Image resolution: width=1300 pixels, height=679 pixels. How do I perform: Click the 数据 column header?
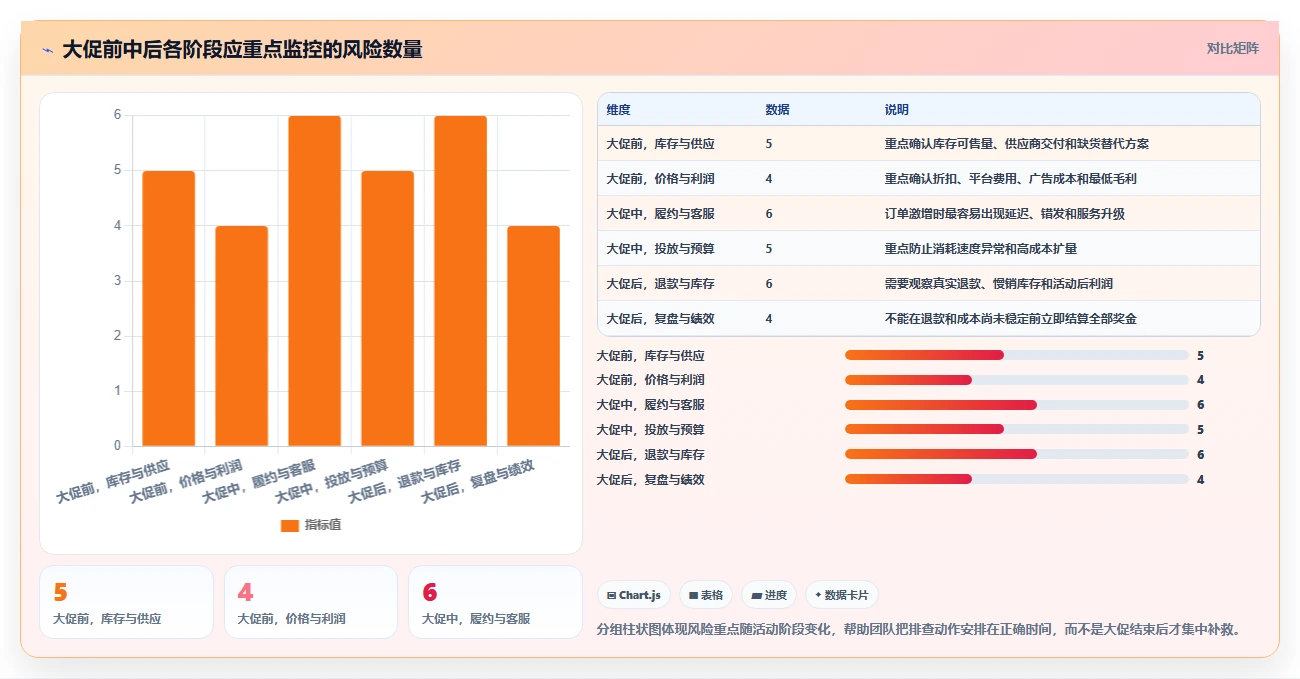tap(777, 109)
